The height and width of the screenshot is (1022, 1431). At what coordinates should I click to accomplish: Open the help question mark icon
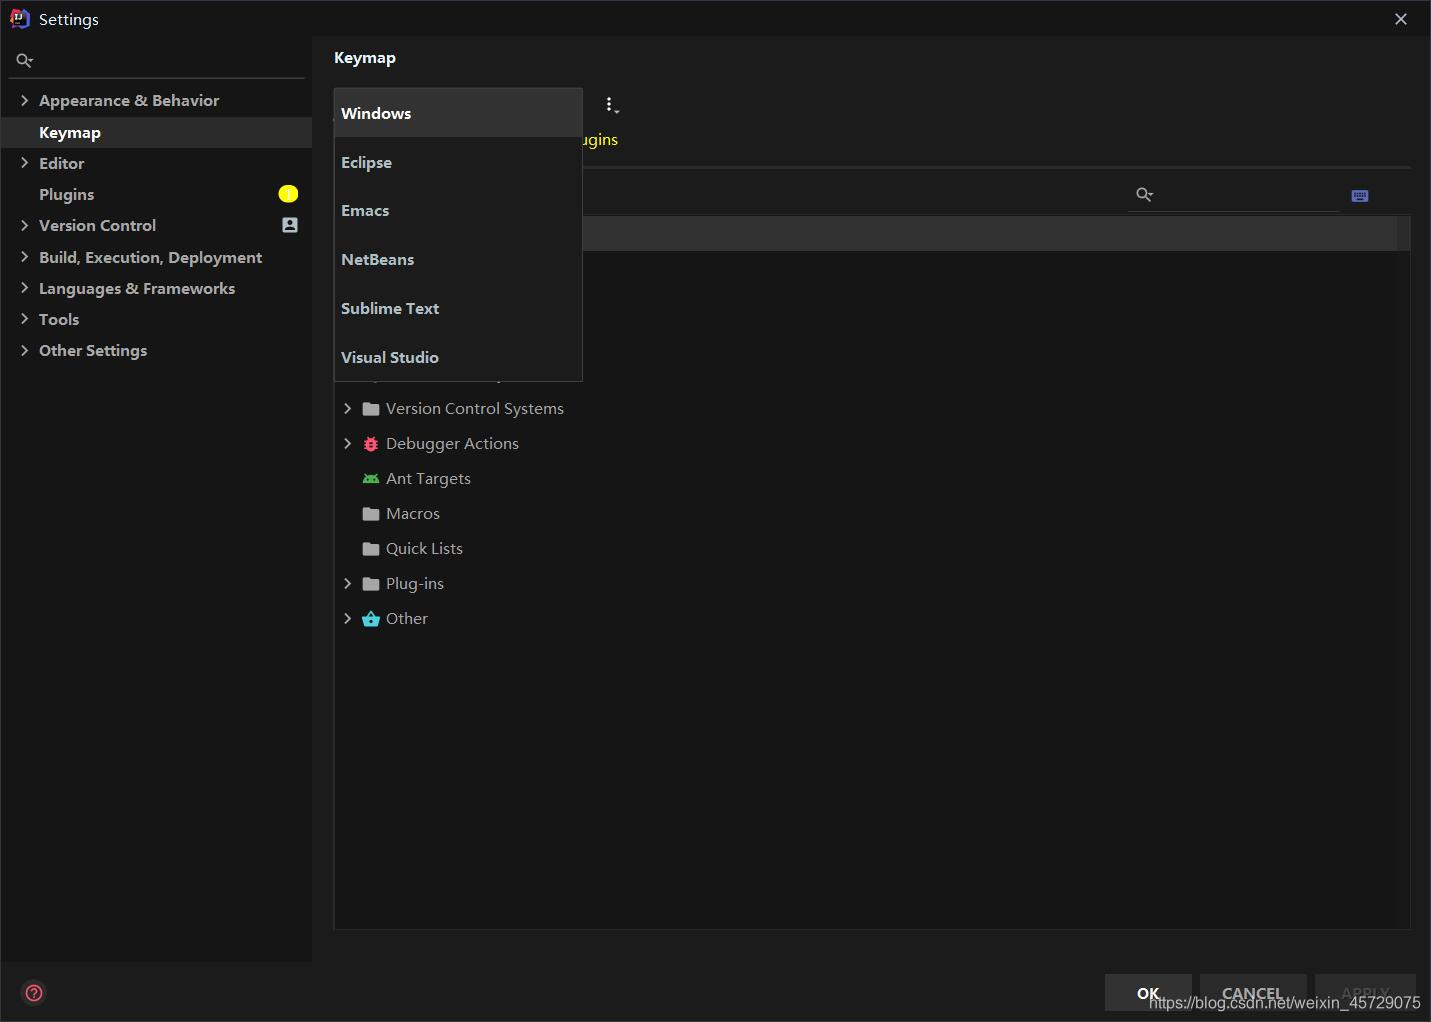point(34,993)
